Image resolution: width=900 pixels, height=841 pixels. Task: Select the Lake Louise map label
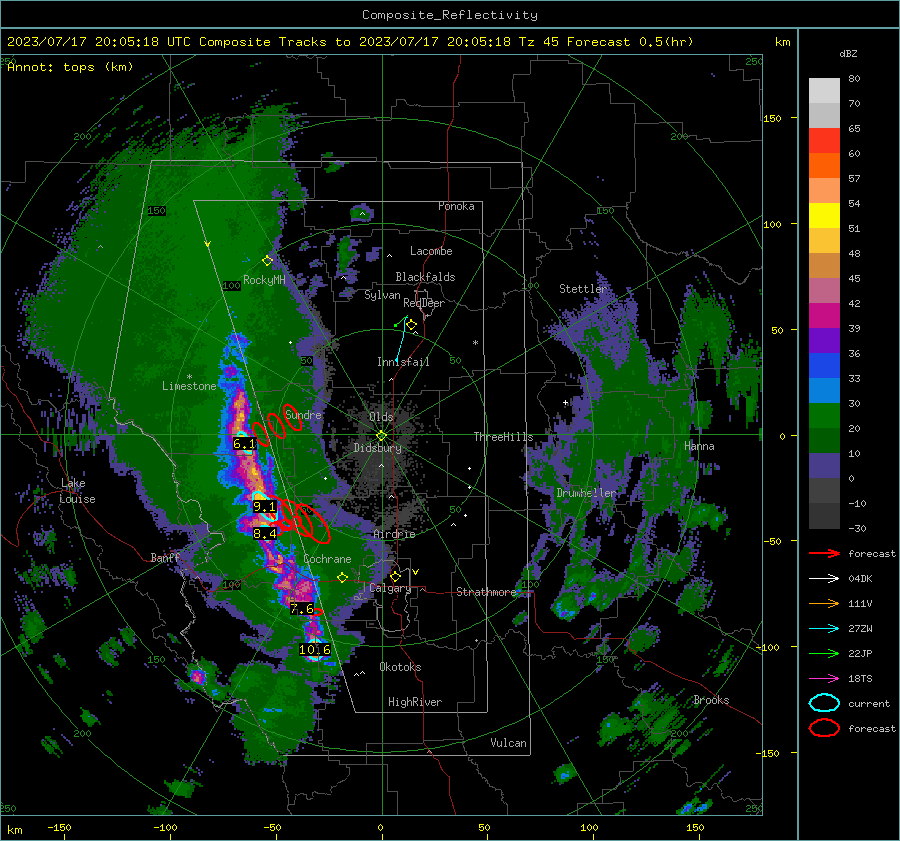(77, 491)
